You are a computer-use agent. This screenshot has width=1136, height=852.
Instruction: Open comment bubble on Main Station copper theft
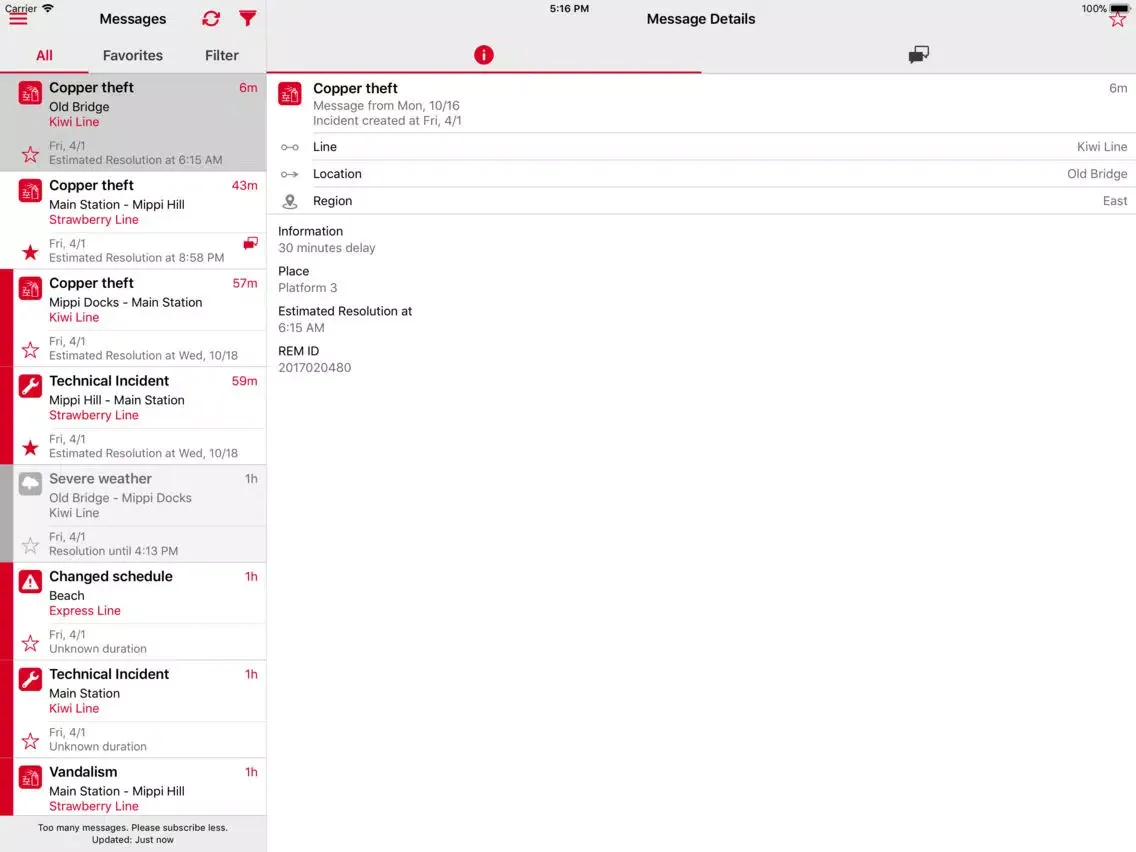[251, 243]
